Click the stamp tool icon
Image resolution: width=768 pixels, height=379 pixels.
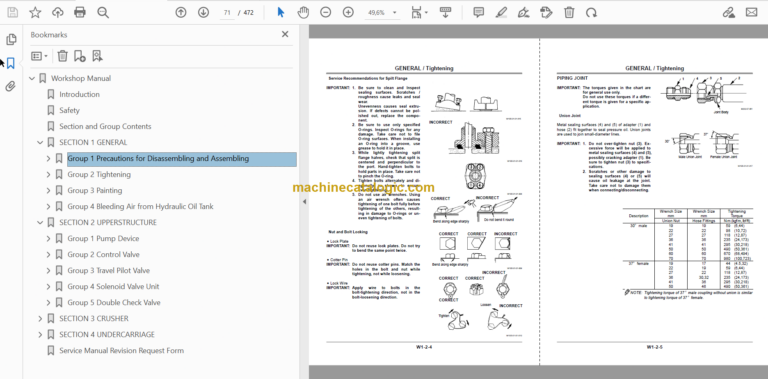pyautogui.click(x=546, y=12)
